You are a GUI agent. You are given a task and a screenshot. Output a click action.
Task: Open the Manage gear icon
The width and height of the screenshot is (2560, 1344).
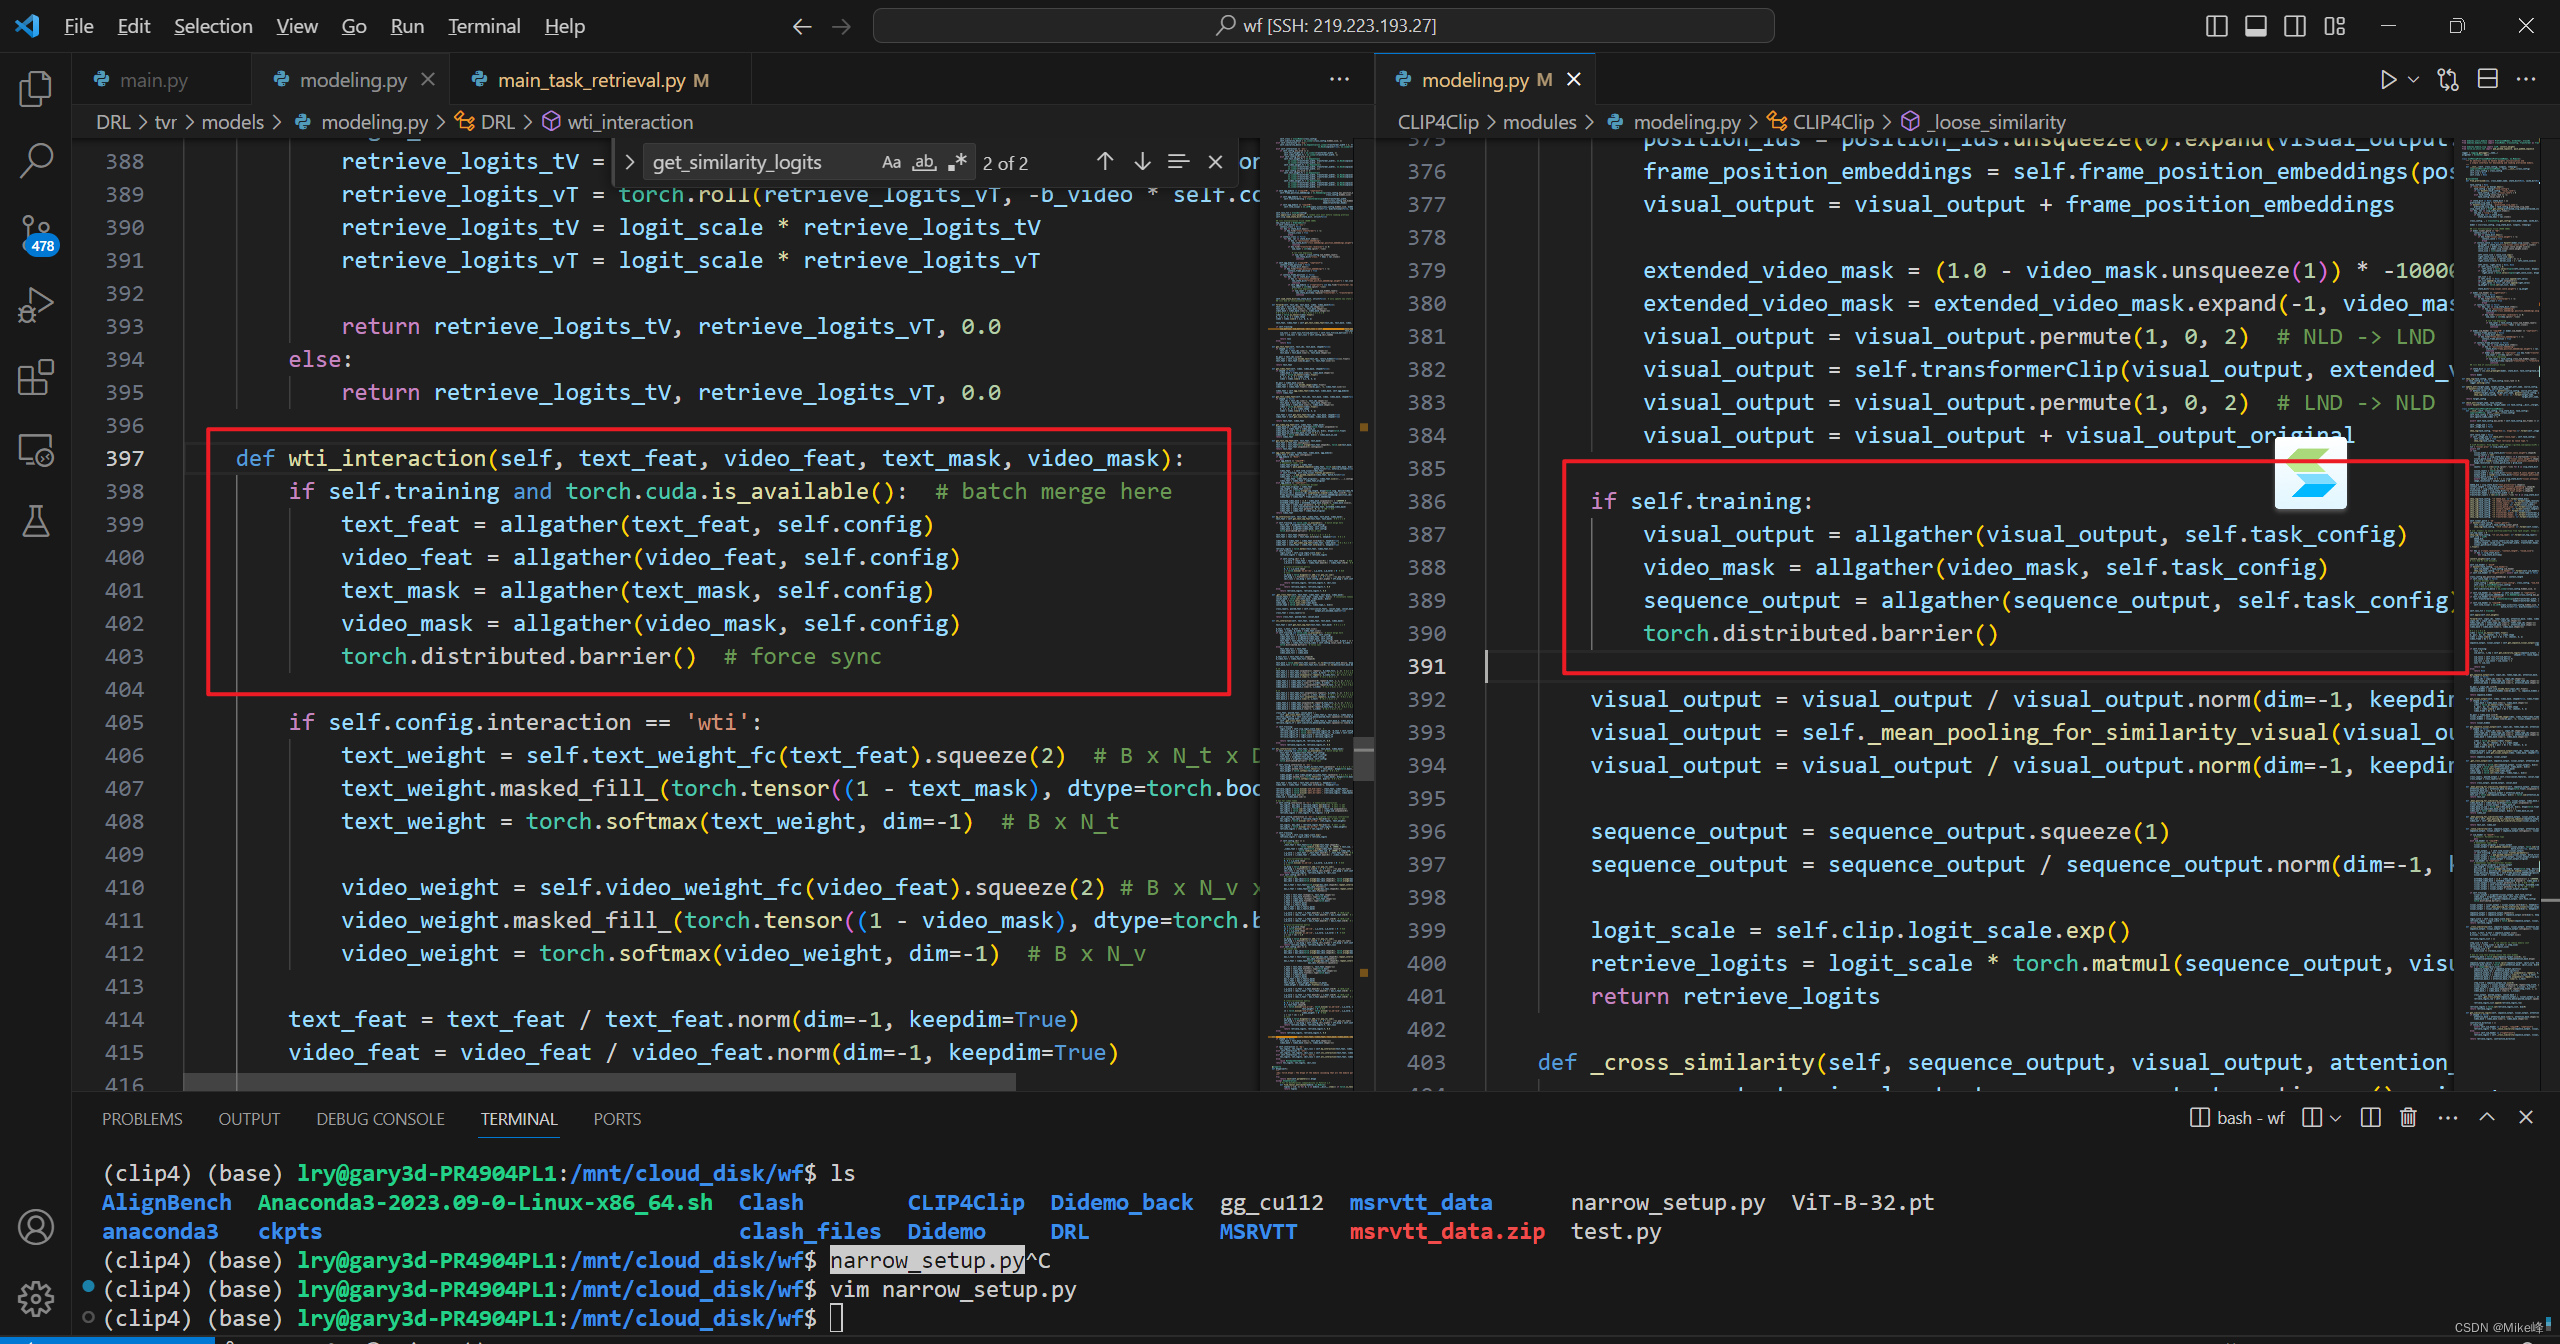pos(36,1298)
